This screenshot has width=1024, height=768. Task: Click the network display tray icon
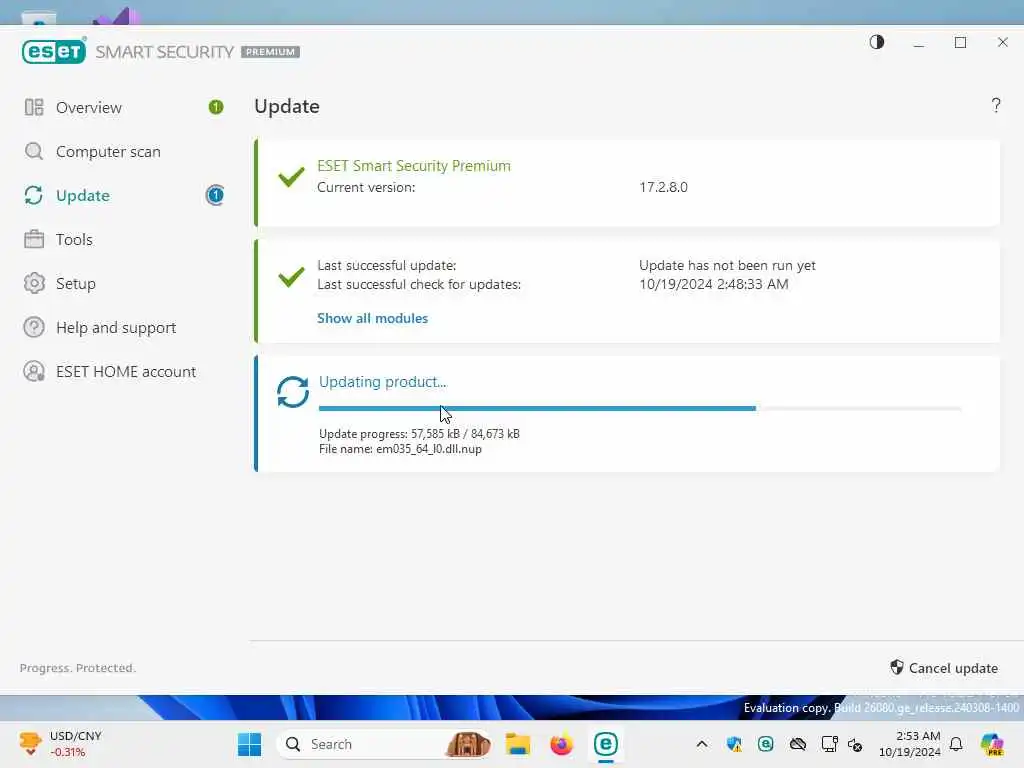pyautogui.click(x=829, y=744)
